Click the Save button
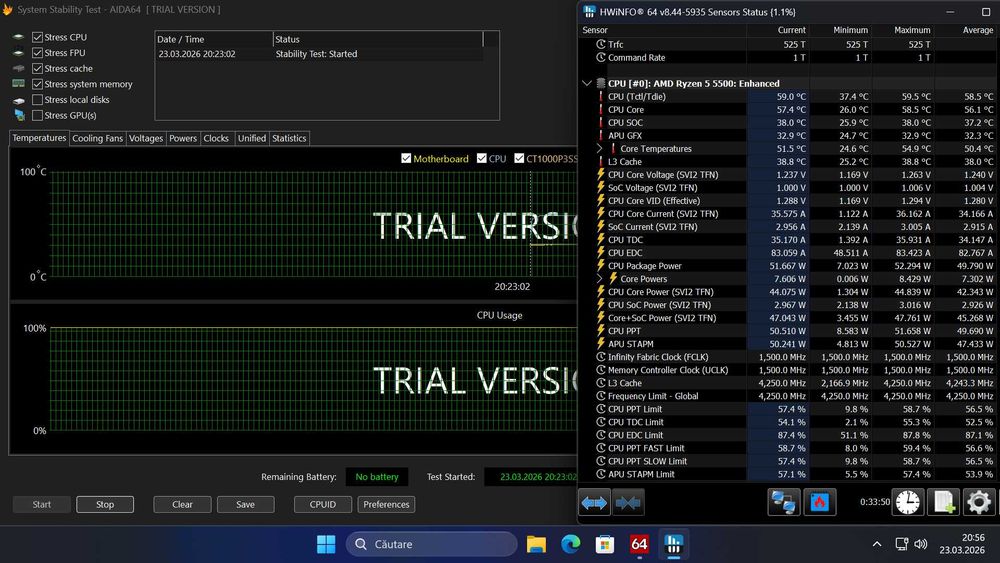Image resolution: width=1000 pixels, height=563 pixels. pyautogui.click(x=246, y=504)
